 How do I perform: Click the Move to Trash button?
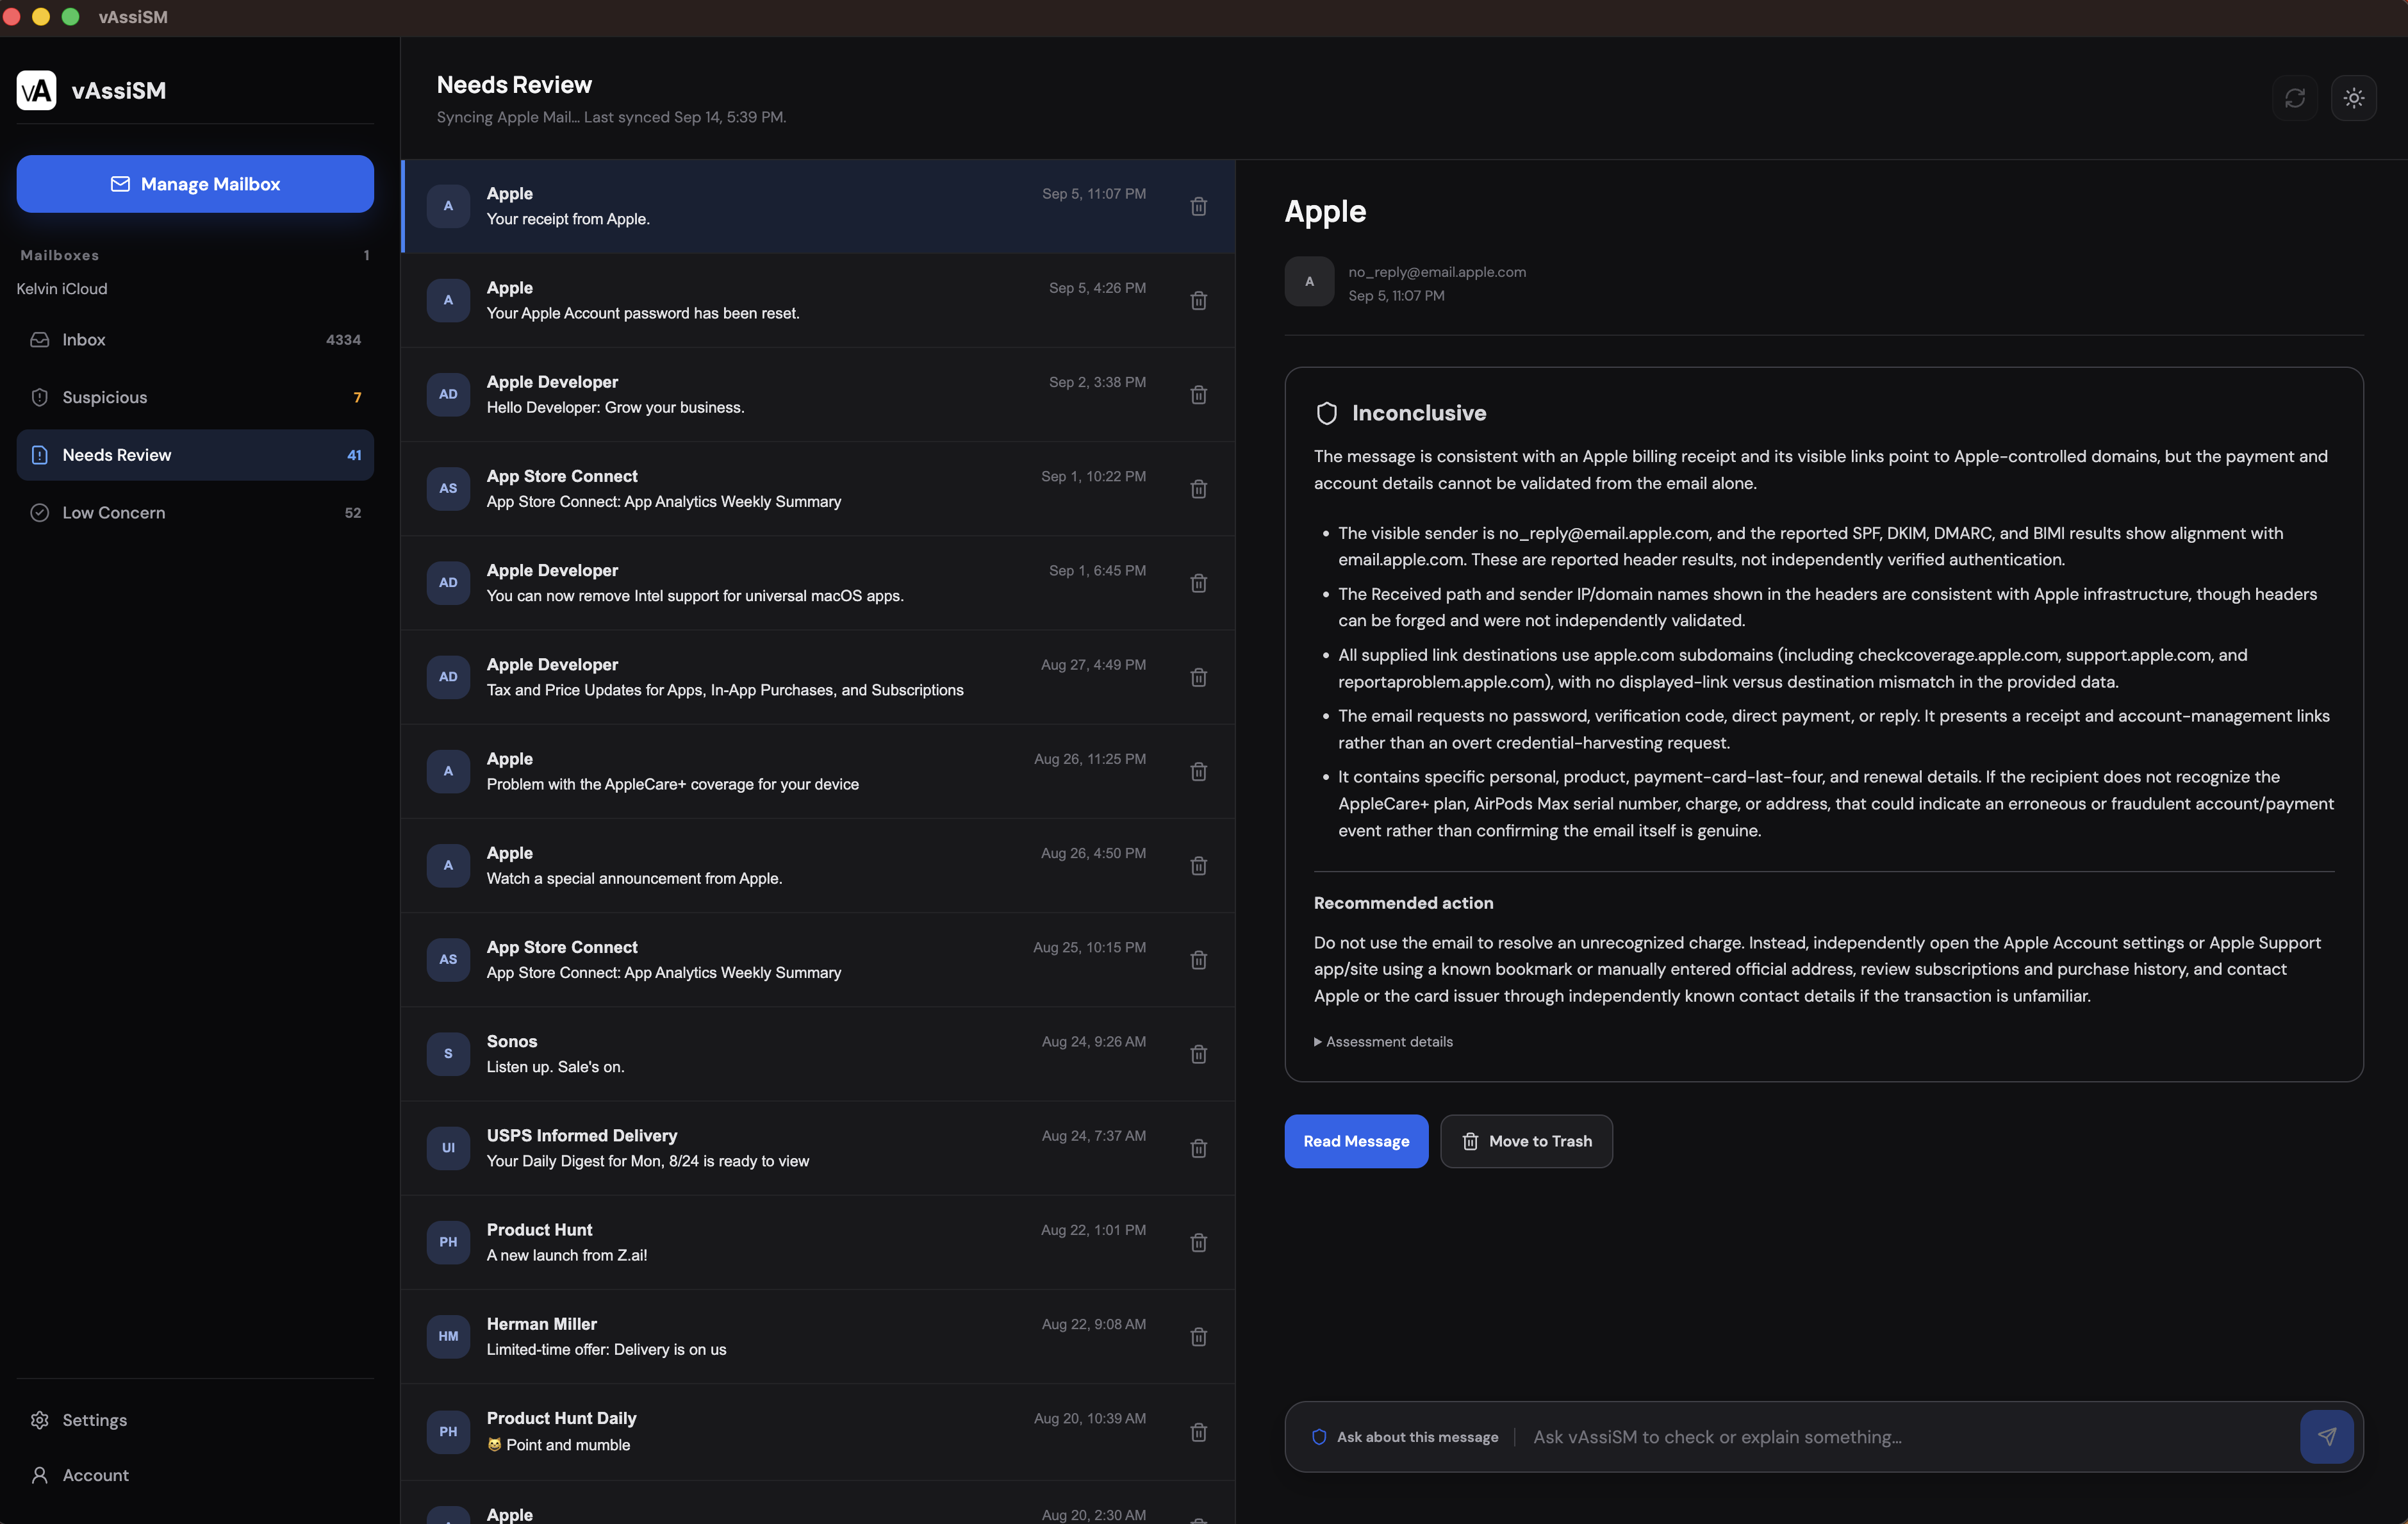[1526, 1141]
